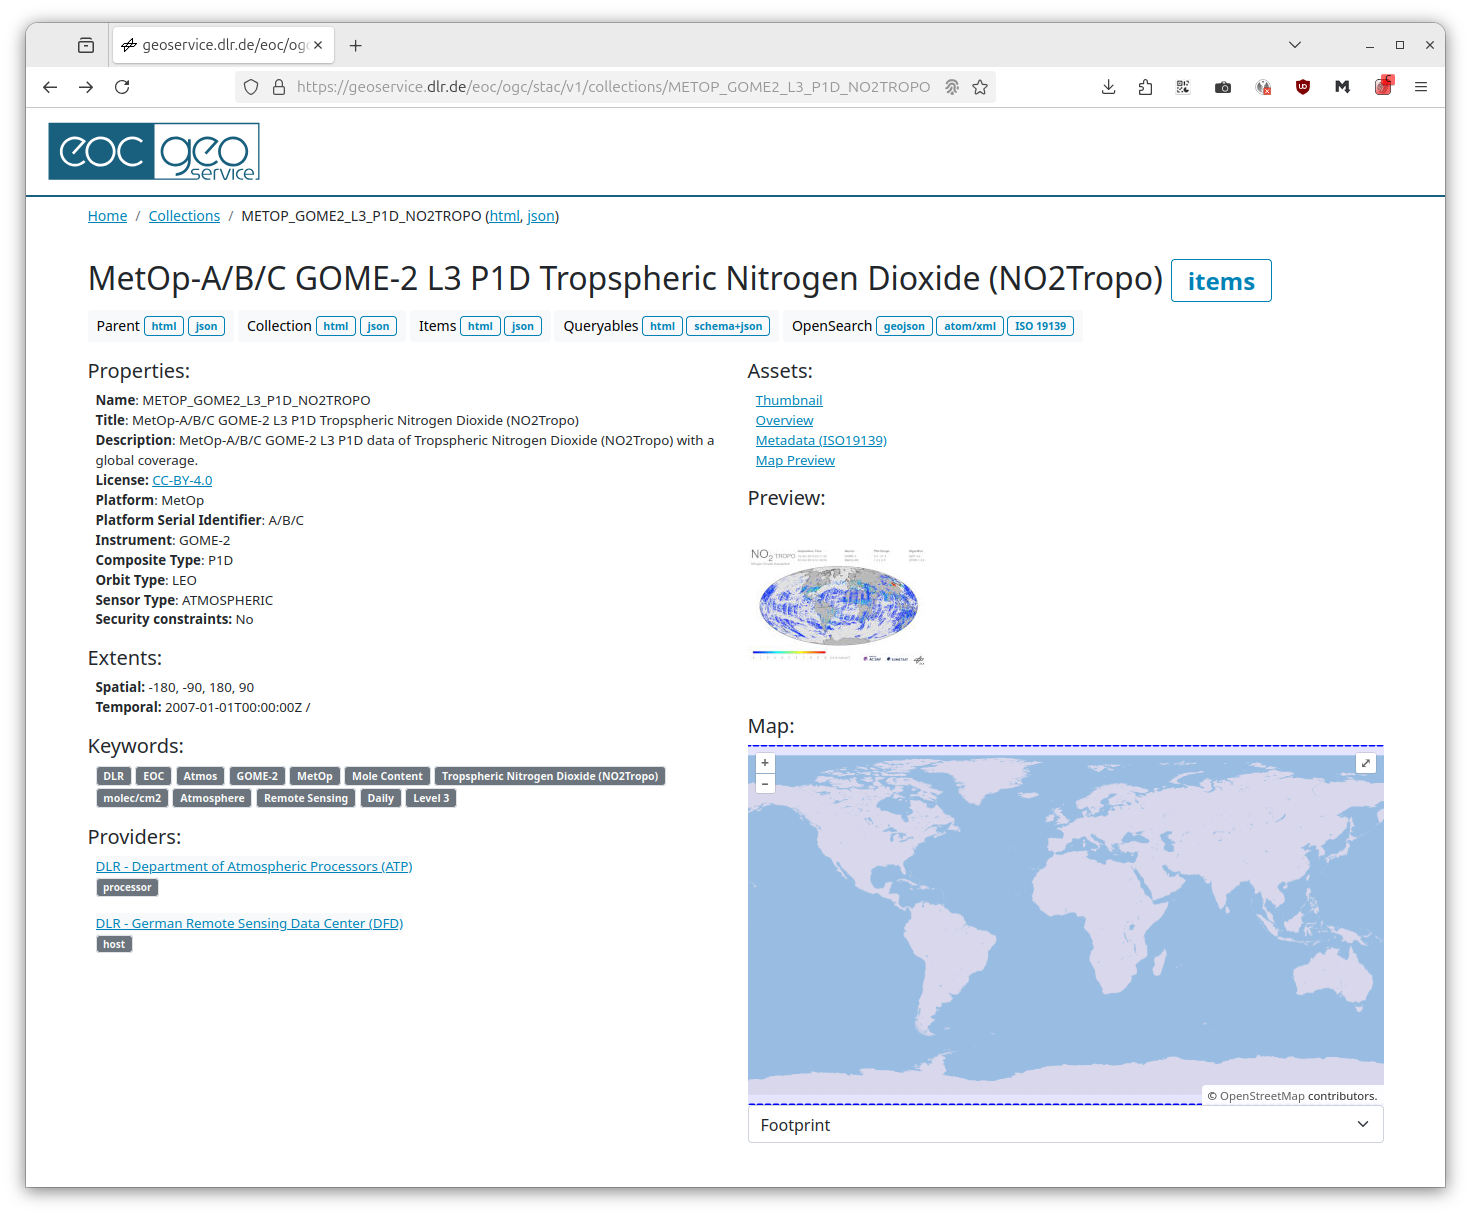1471x1216 pixels.
Task: Take a screenshot with the camera icon
Action: tap(1223, 87)
